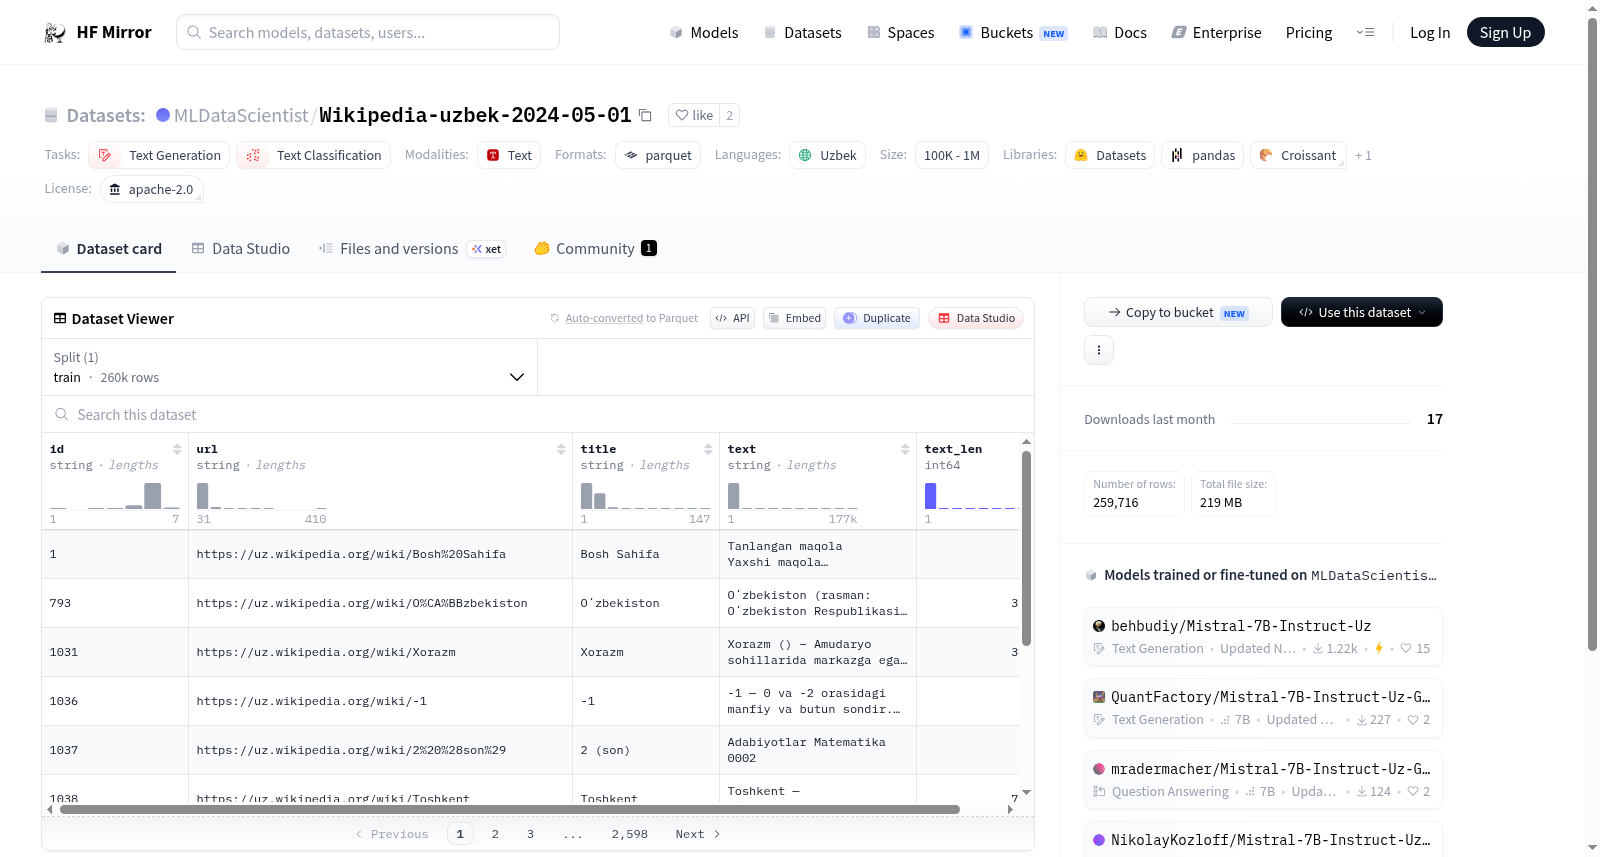Open Data Studio from viewer header

pyautogui.click(x=976, y=318)
